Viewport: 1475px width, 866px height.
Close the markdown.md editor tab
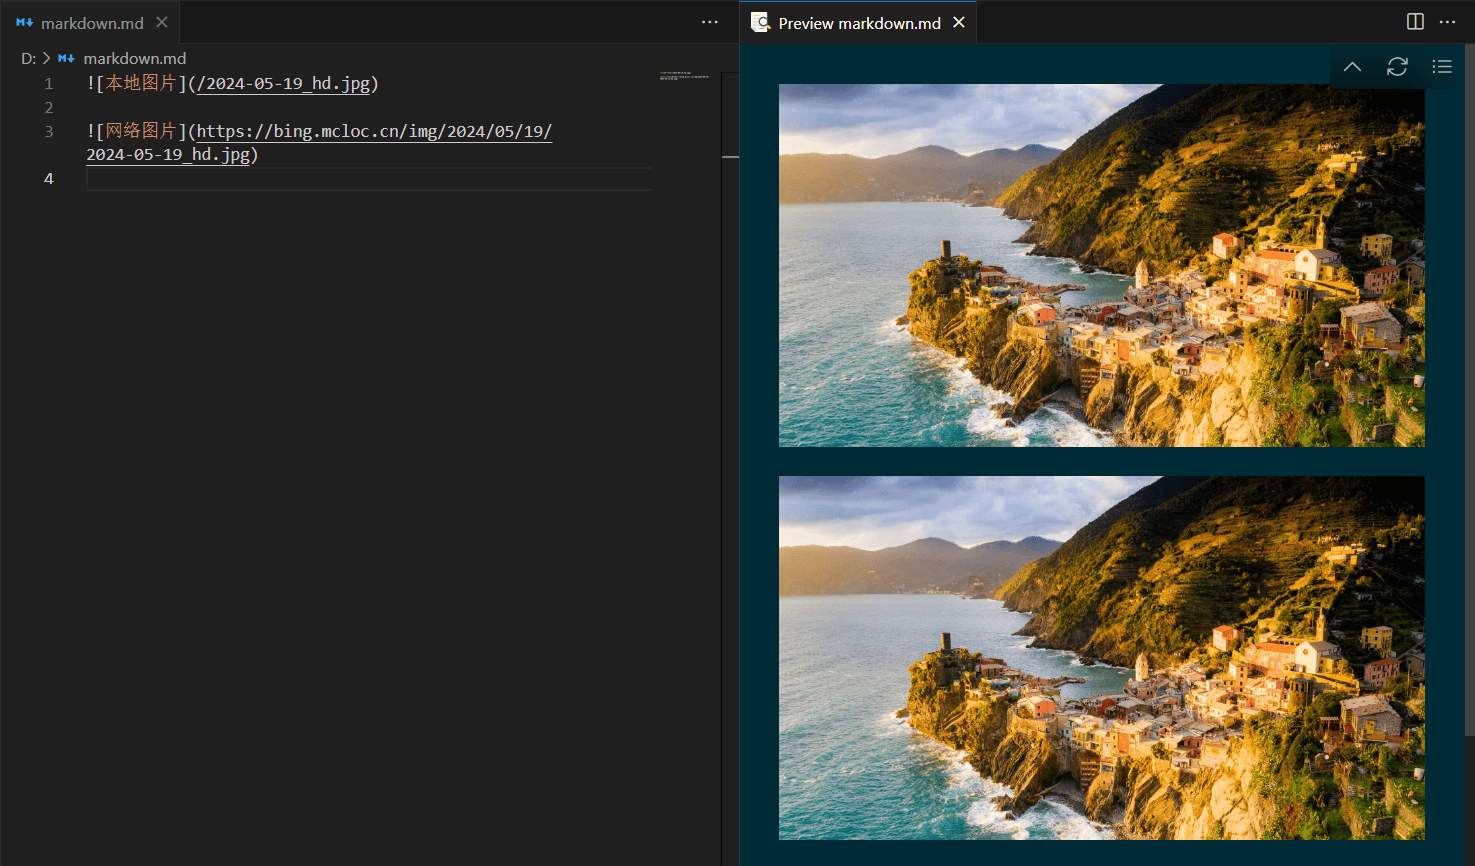coord(162,22)
